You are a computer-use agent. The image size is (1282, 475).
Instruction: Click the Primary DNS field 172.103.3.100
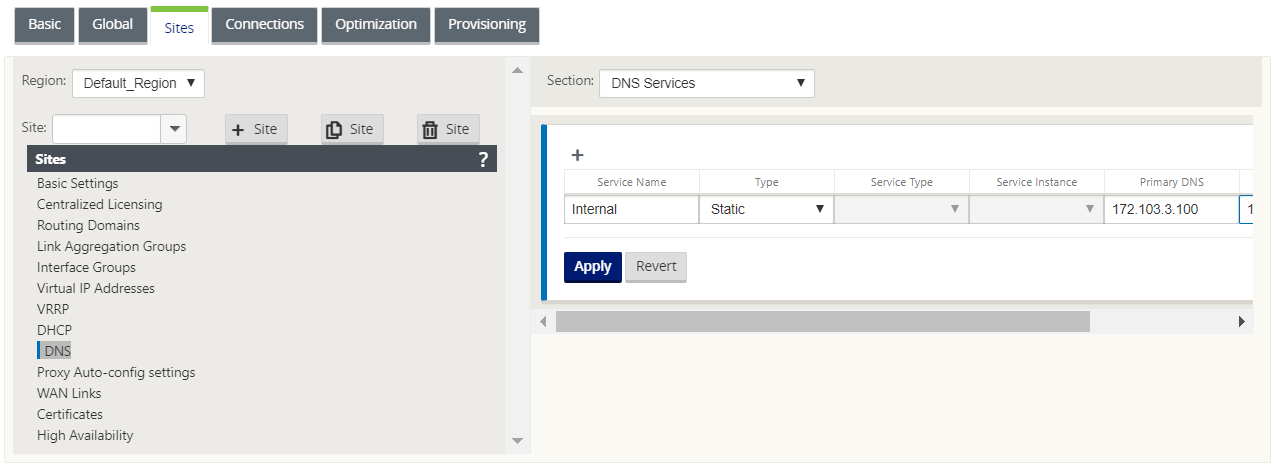click(1171, 209)
